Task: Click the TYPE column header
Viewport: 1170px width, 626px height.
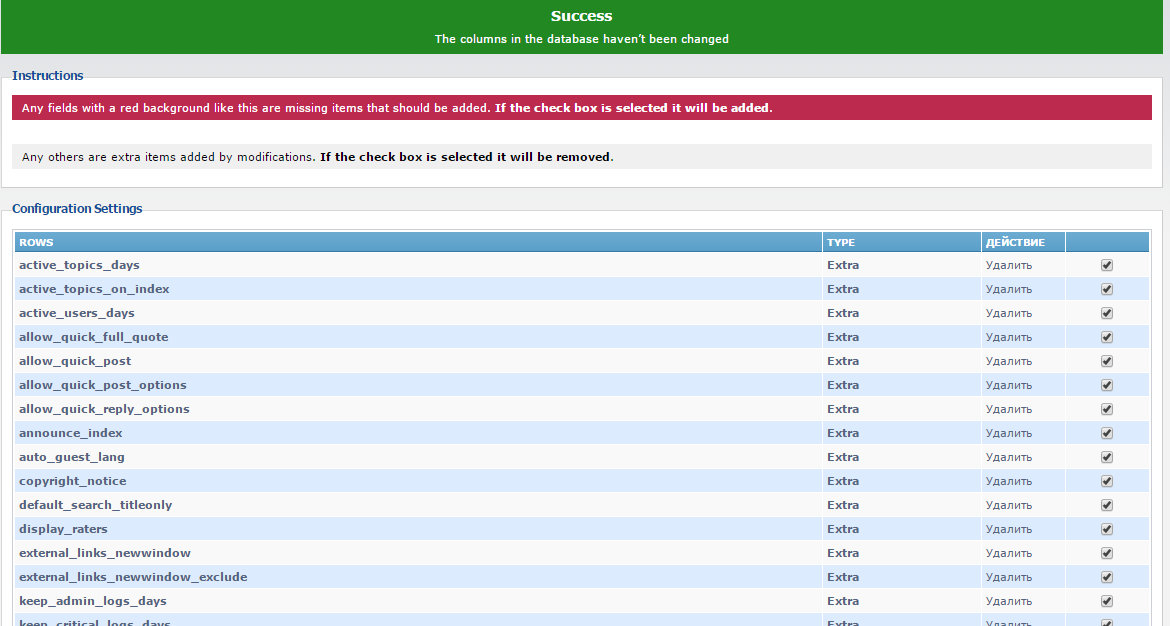Action: [841, 242]
